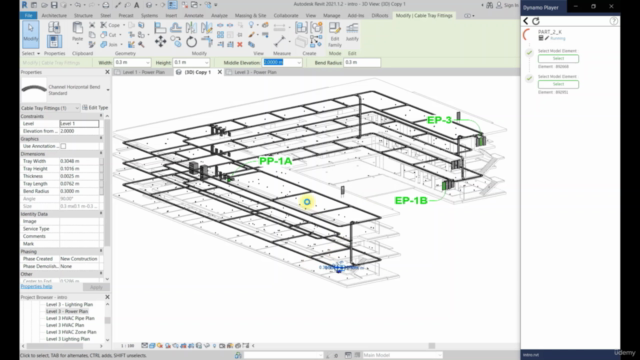The image size is (640, 360).
Task: Open the Middle Elevation dropdown
Action: (299, 62)
